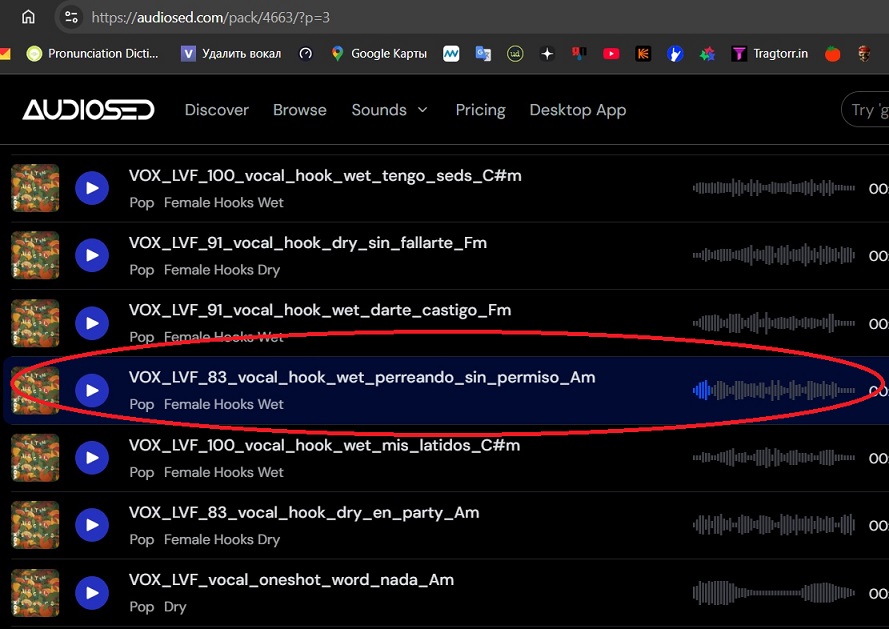Image resolution: width=889 pixels, height=629 pixels.
Task: Play VOX_LVF_100 tengo_seds C#m sample
Action: pos(92,188)
